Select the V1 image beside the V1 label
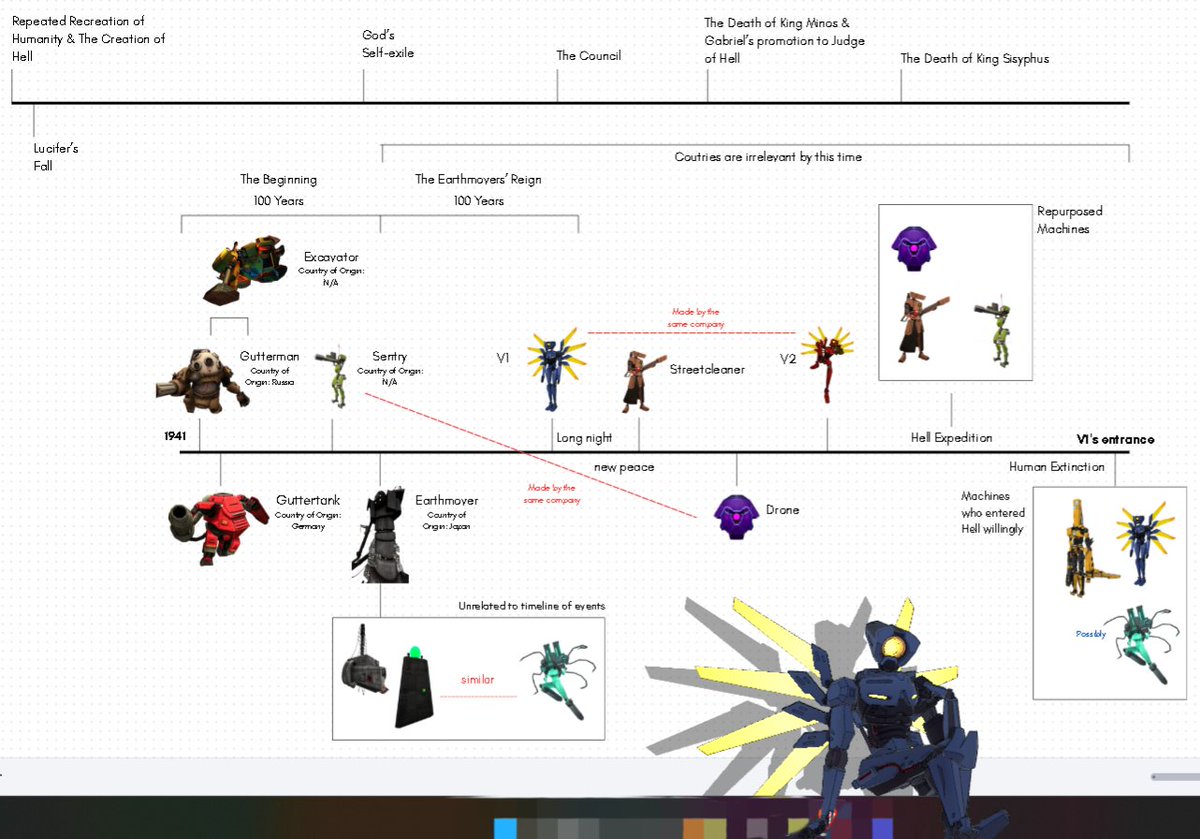This screenshot has height=839, width=1200. click(556, 369)
